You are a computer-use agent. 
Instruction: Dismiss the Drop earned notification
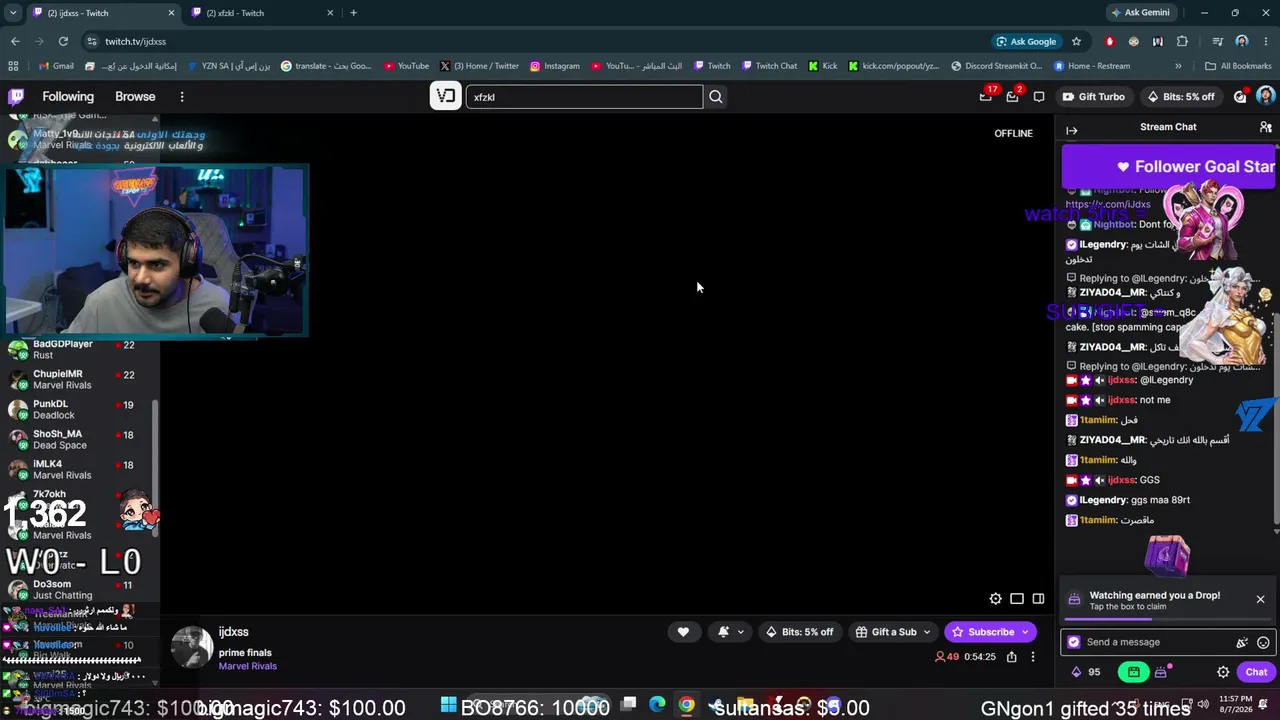pos(1260,599)
